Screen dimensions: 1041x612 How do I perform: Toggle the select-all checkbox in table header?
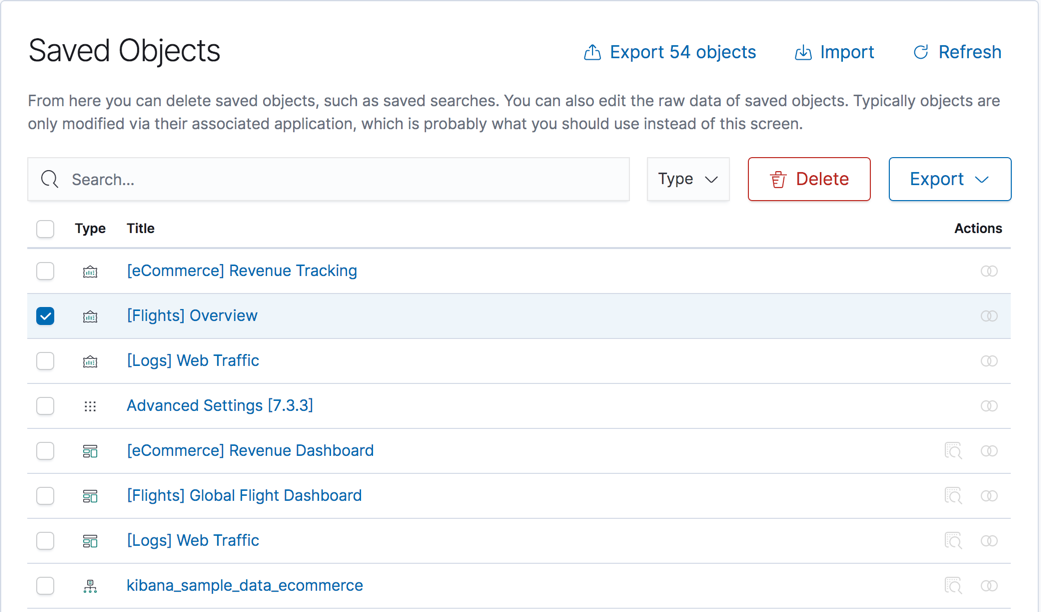tap(46, 229)
